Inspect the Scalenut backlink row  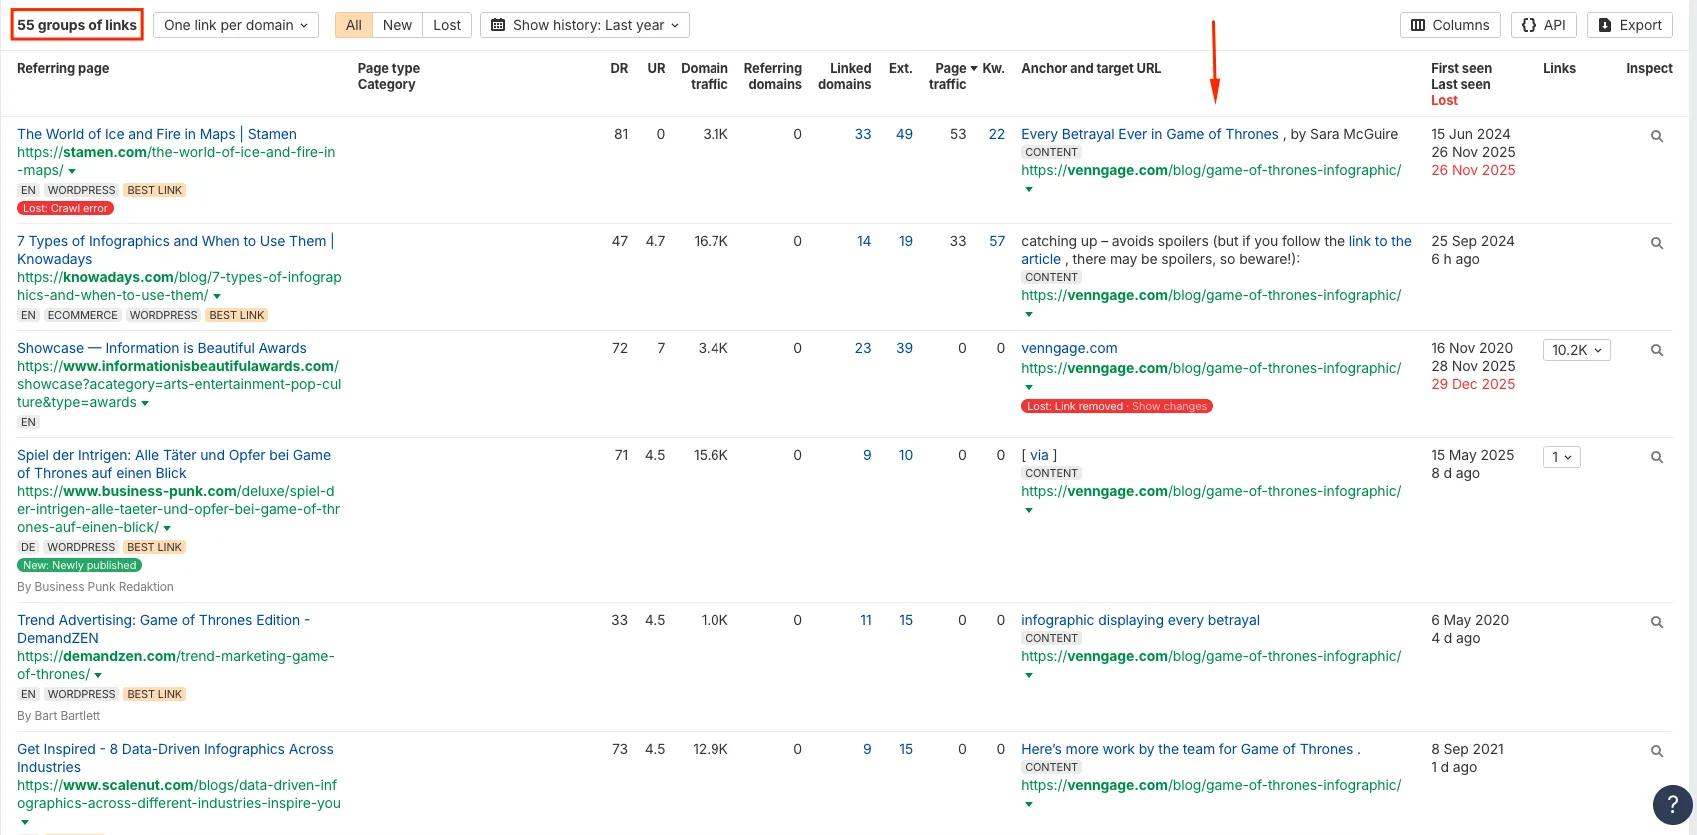pyautogui.click(x=1656, y=751)
